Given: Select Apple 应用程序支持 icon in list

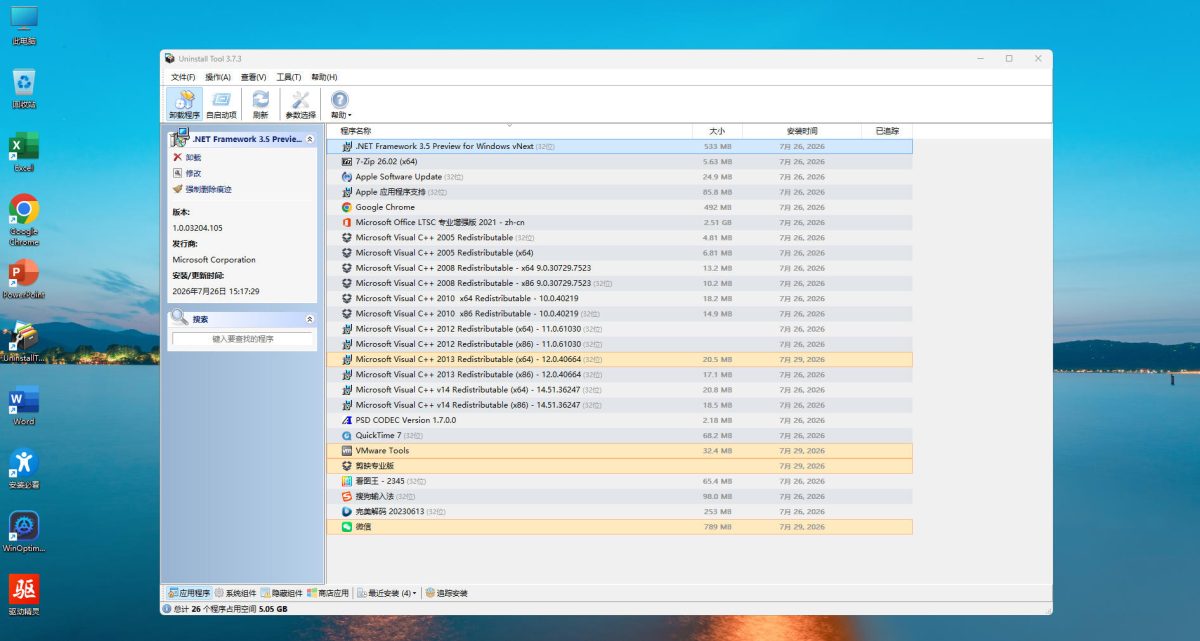Looking at the screenshot, I should click(347, 192).
